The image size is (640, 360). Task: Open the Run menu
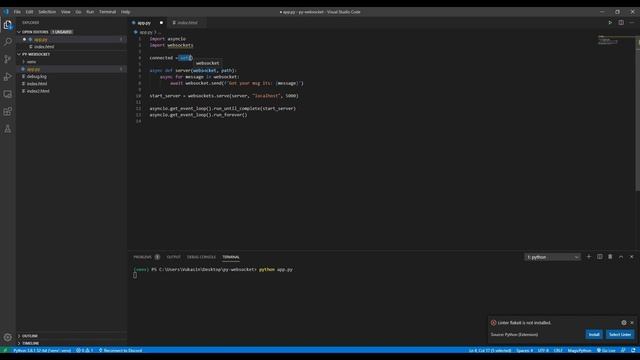tap(90, 12)
